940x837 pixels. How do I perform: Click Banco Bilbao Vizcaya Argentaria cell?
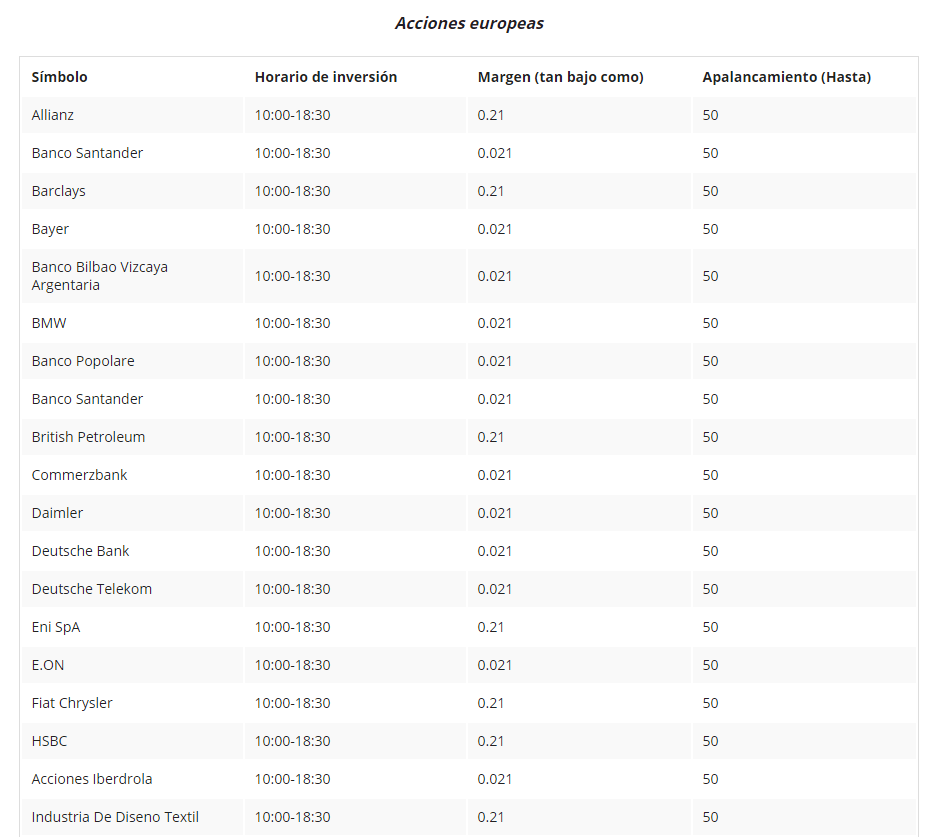100,276
